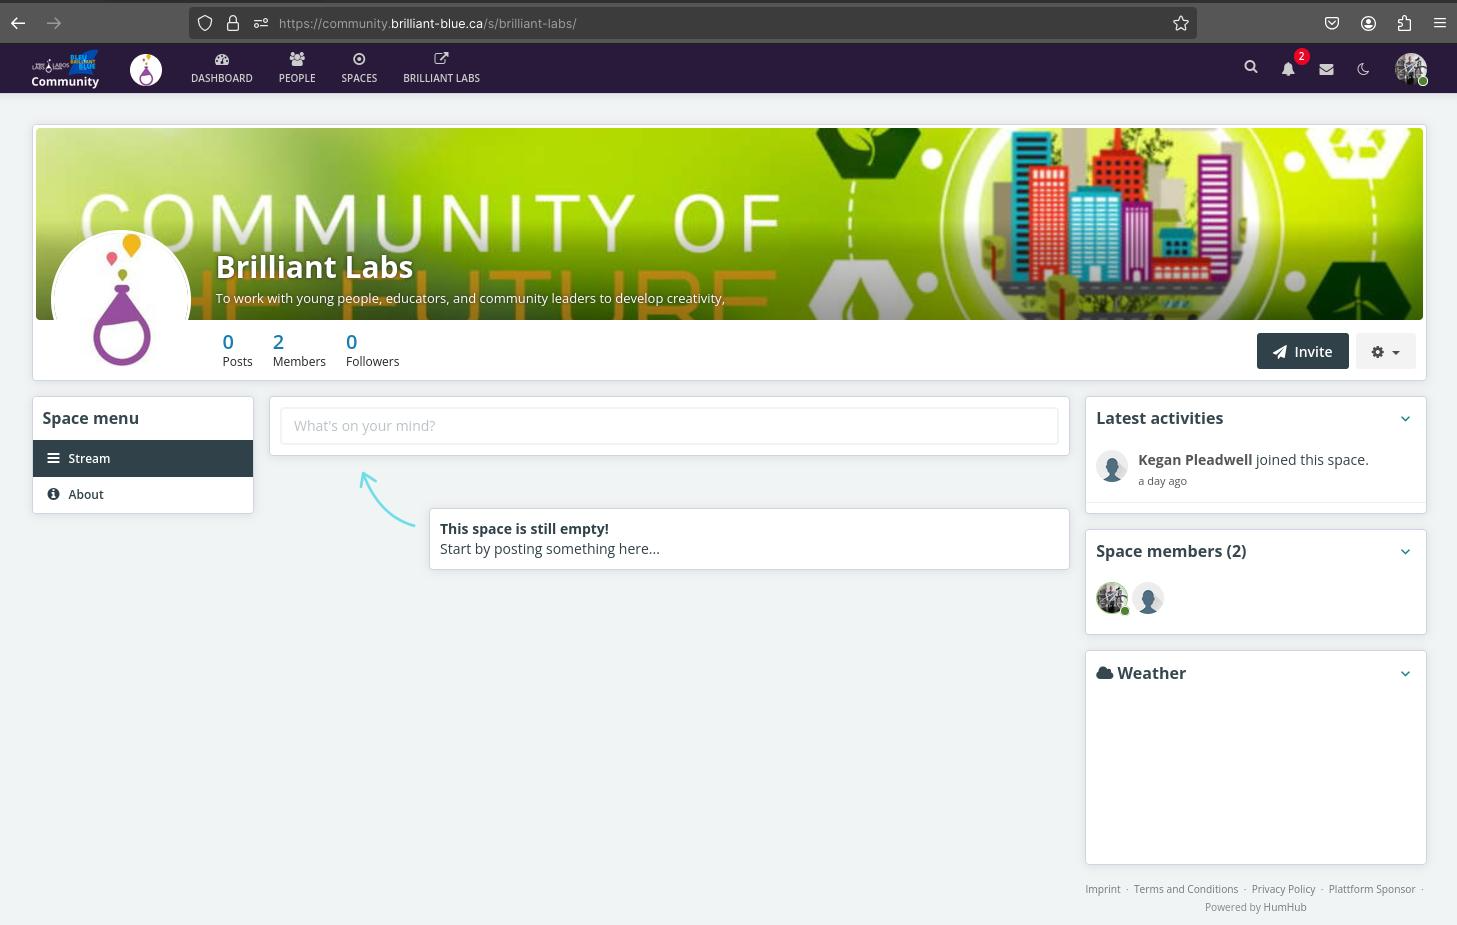The width and height of the screenshot is (1457, 925).
Task: Open the Brilliant Labs external link
Action: coord(441,69)
